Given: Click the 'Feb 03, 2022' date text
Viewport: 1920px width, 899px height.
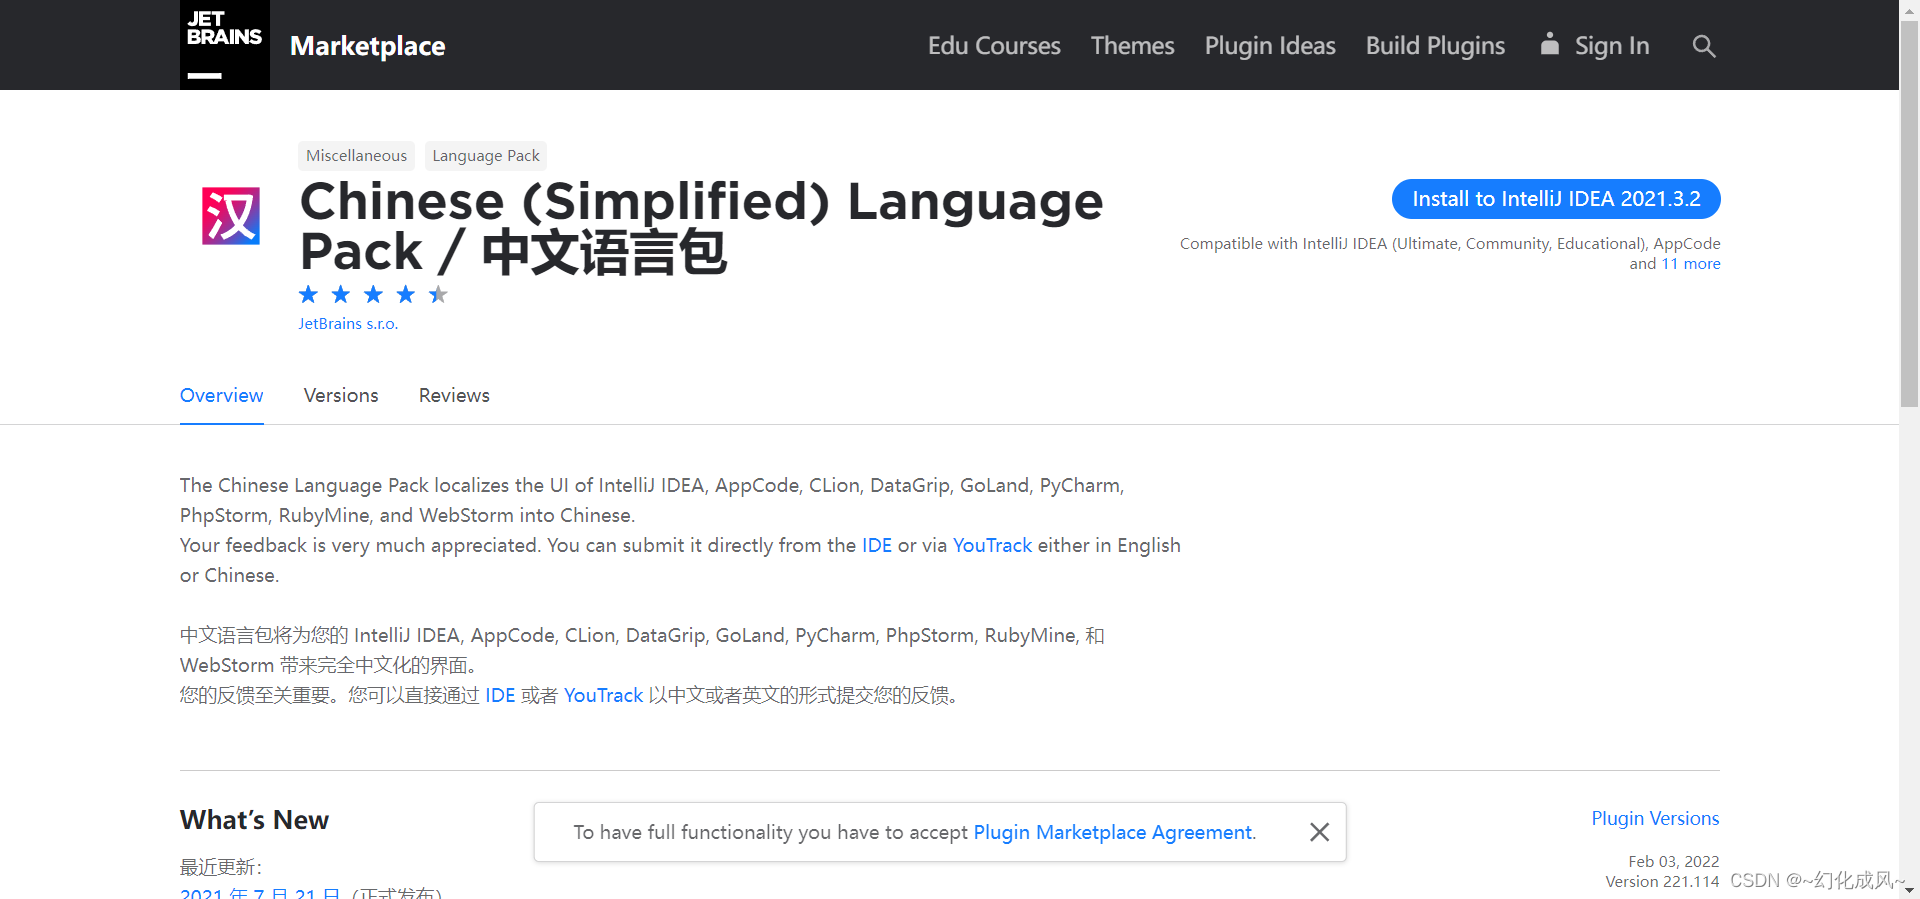Looking at the screenshot, I should [1673, 861].
